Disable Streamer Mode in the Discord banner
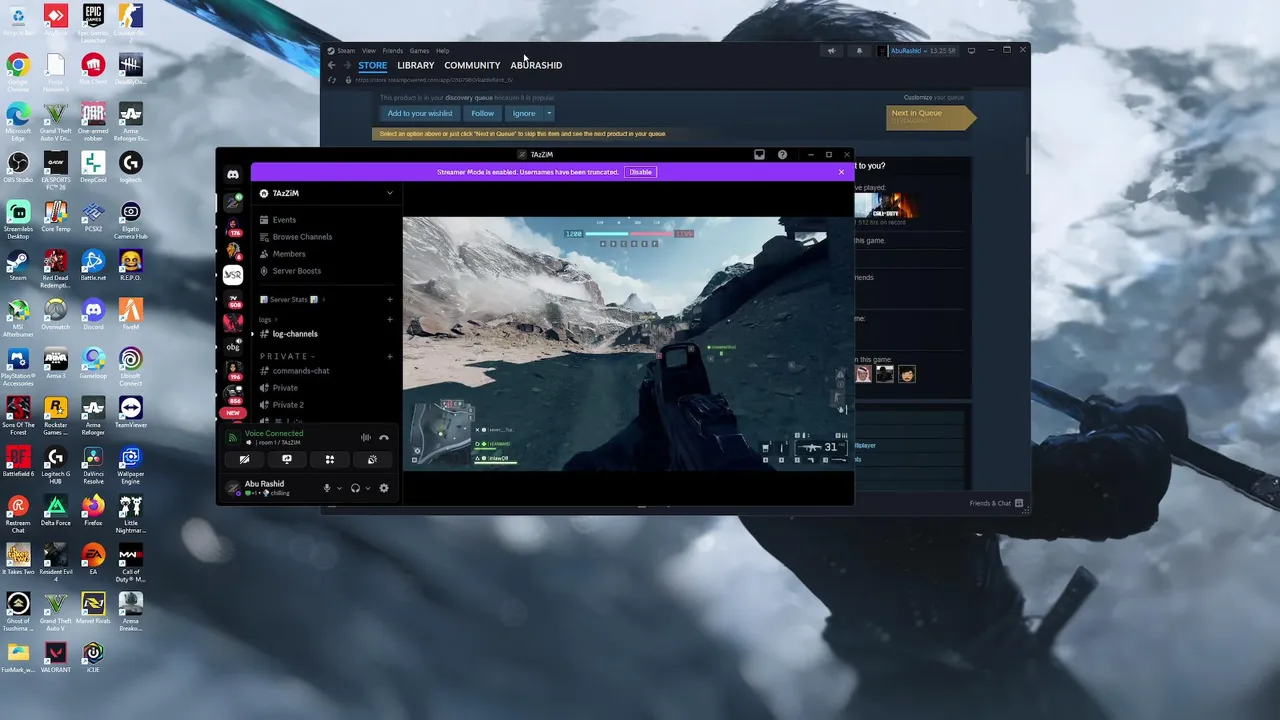 640,172
